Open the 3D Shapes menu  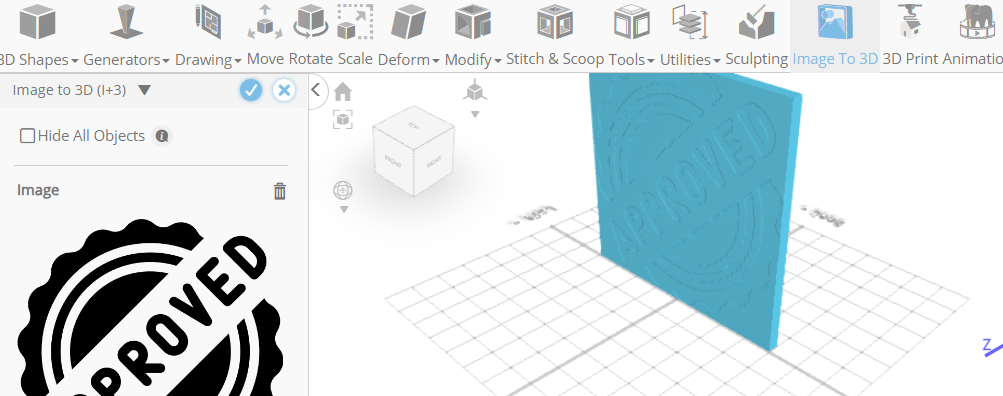coord(38,35)
